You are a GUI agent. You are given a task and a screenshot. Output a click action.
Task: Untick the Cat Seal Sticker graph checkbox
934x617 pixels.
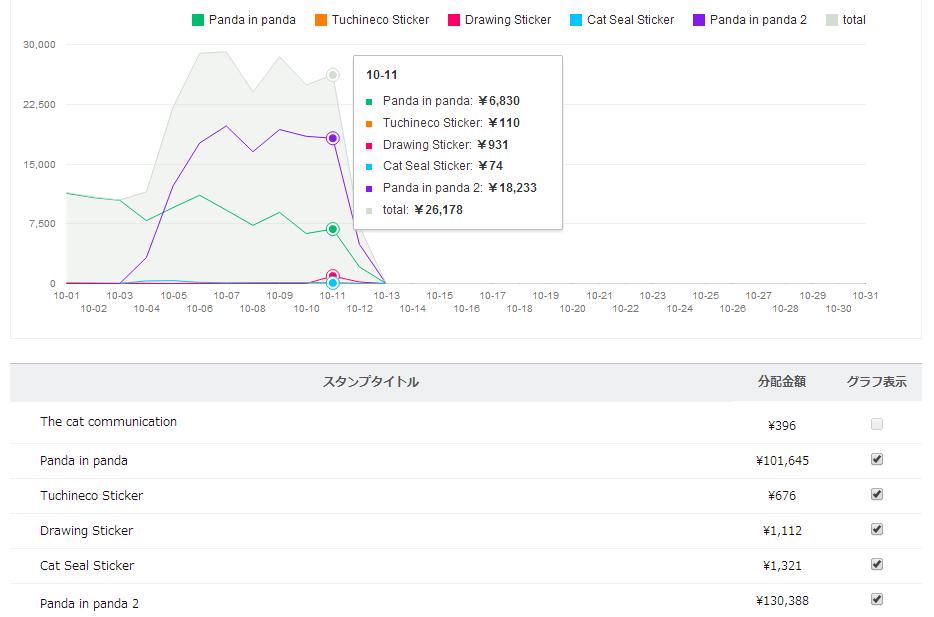click(877, 564)
